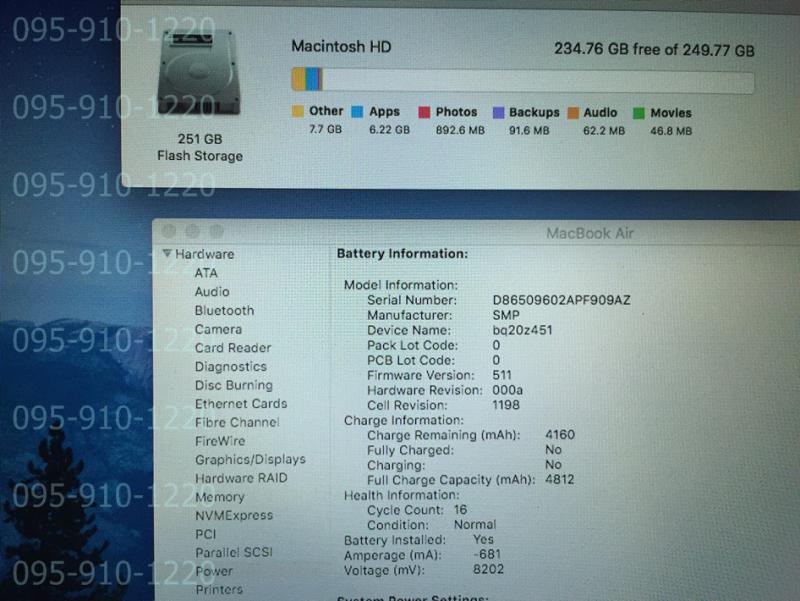The width and height of the screenshot is (800, 601).
Task: Click the blue Apps storage legend swatch
Action: 358,112
